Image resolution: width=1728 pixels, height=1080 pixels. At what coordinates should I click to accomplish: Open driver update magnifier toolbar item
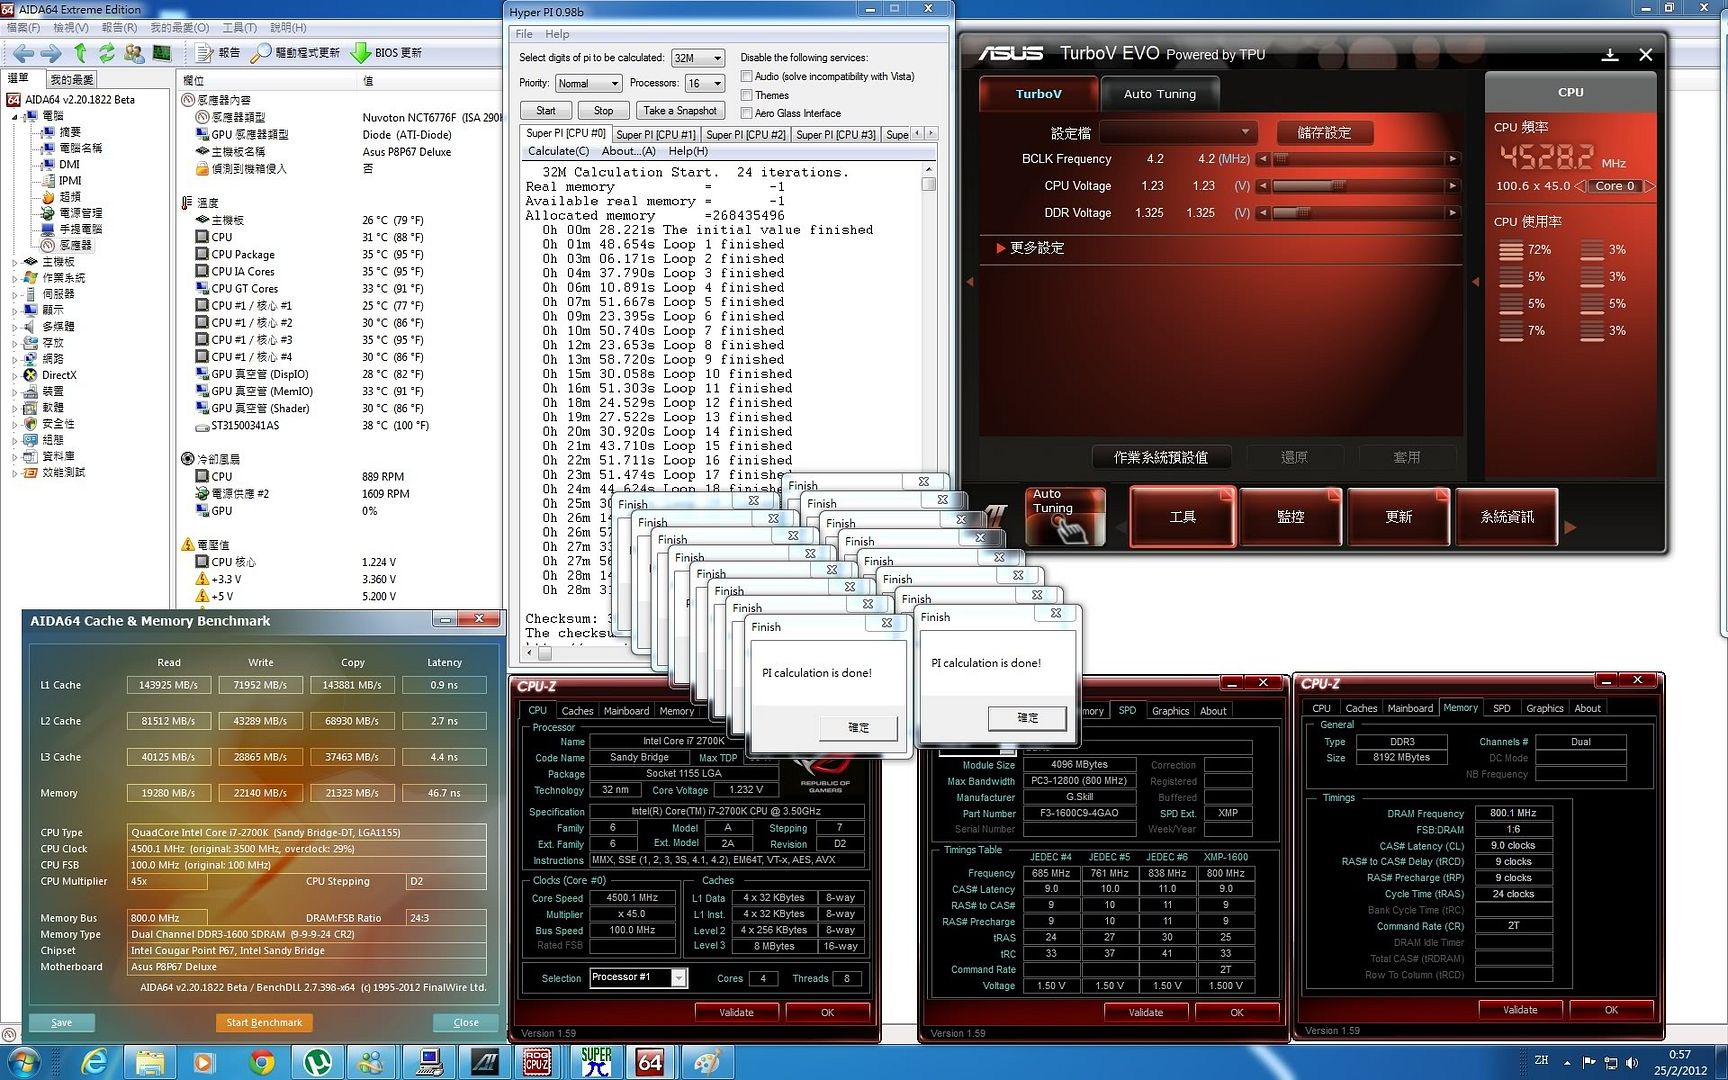[295, 53]
